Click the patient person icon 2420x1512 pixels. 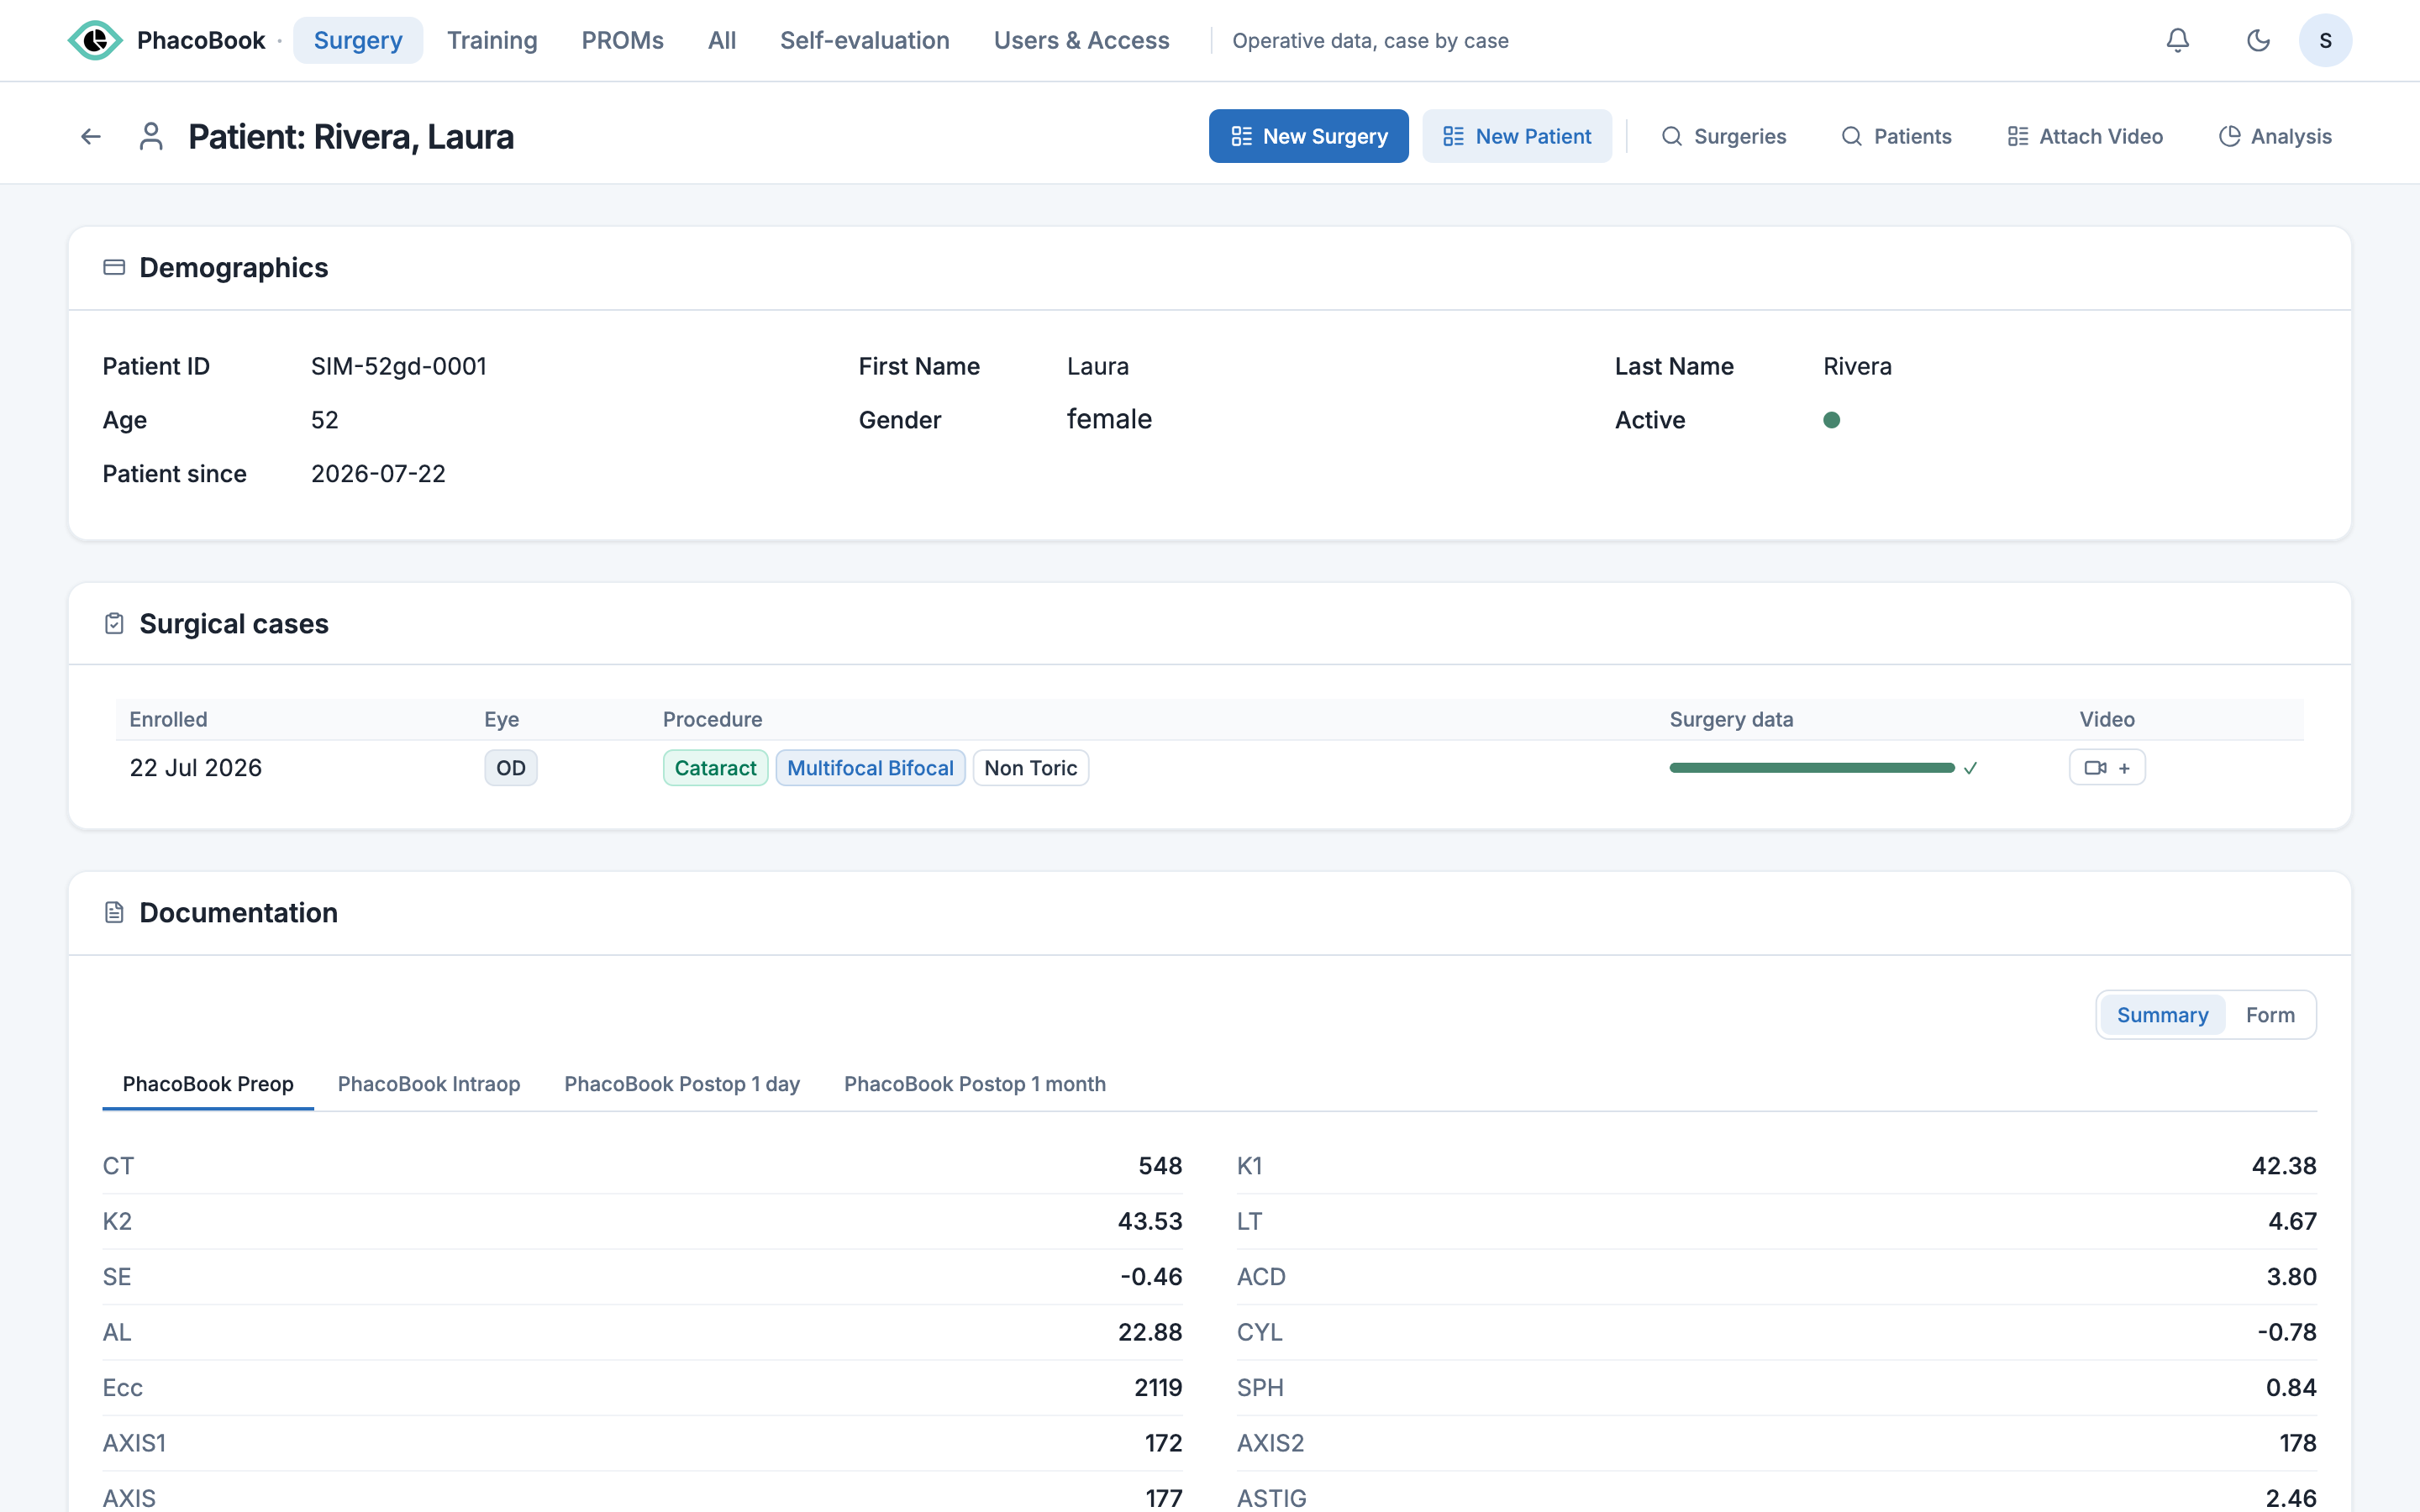pyautogui.click(x=151, y=136)
